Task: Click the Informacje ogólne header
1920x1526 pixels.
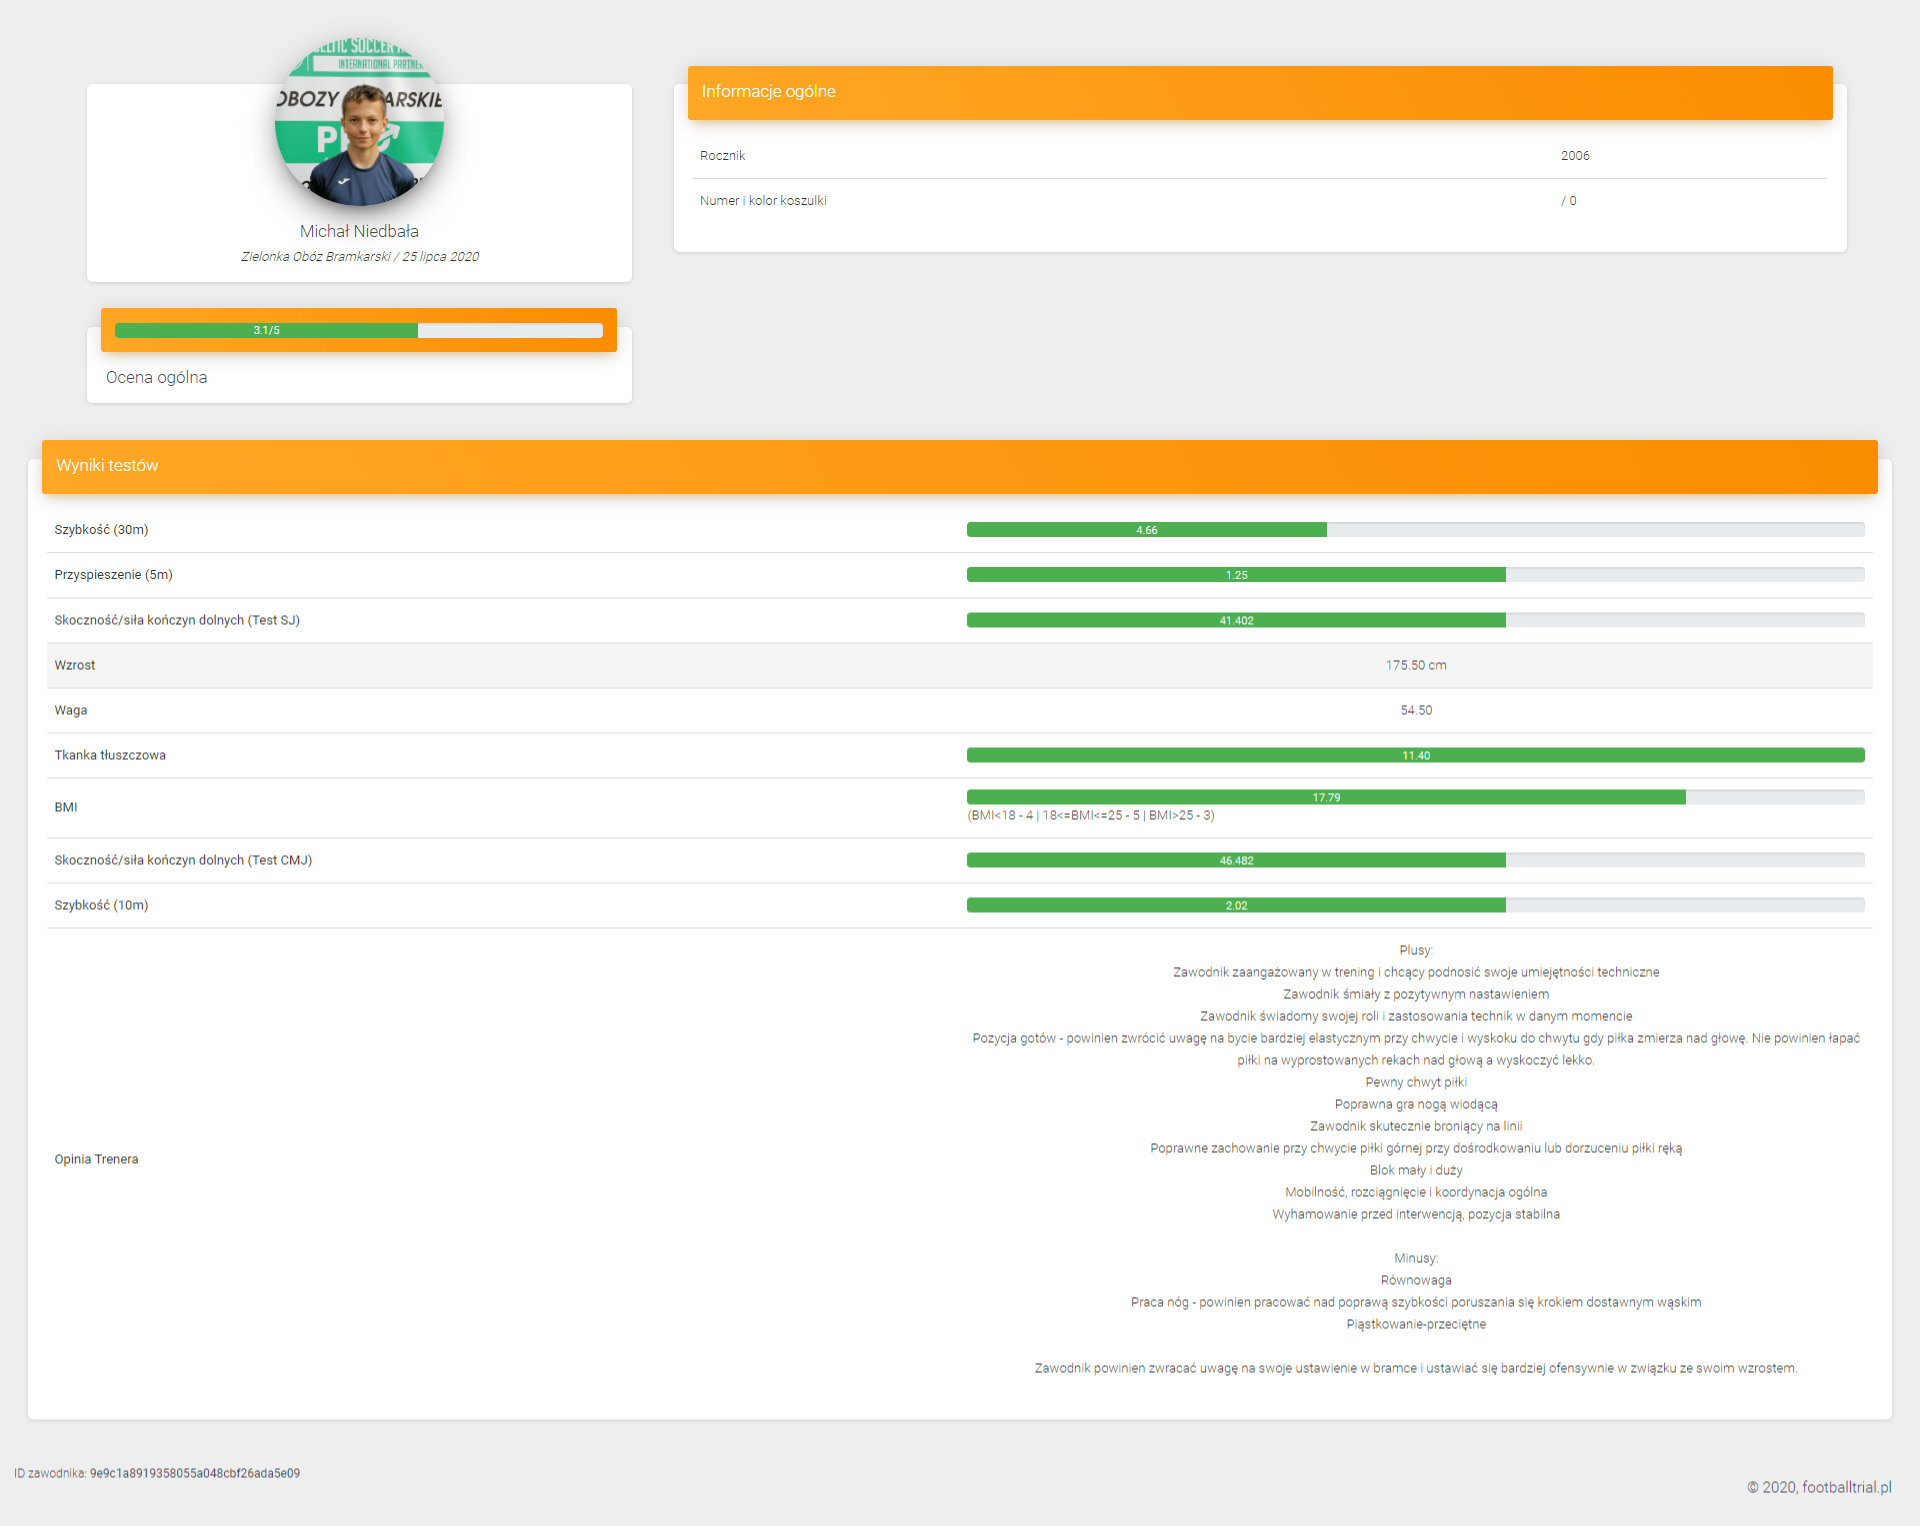Action: coord(768,92)
